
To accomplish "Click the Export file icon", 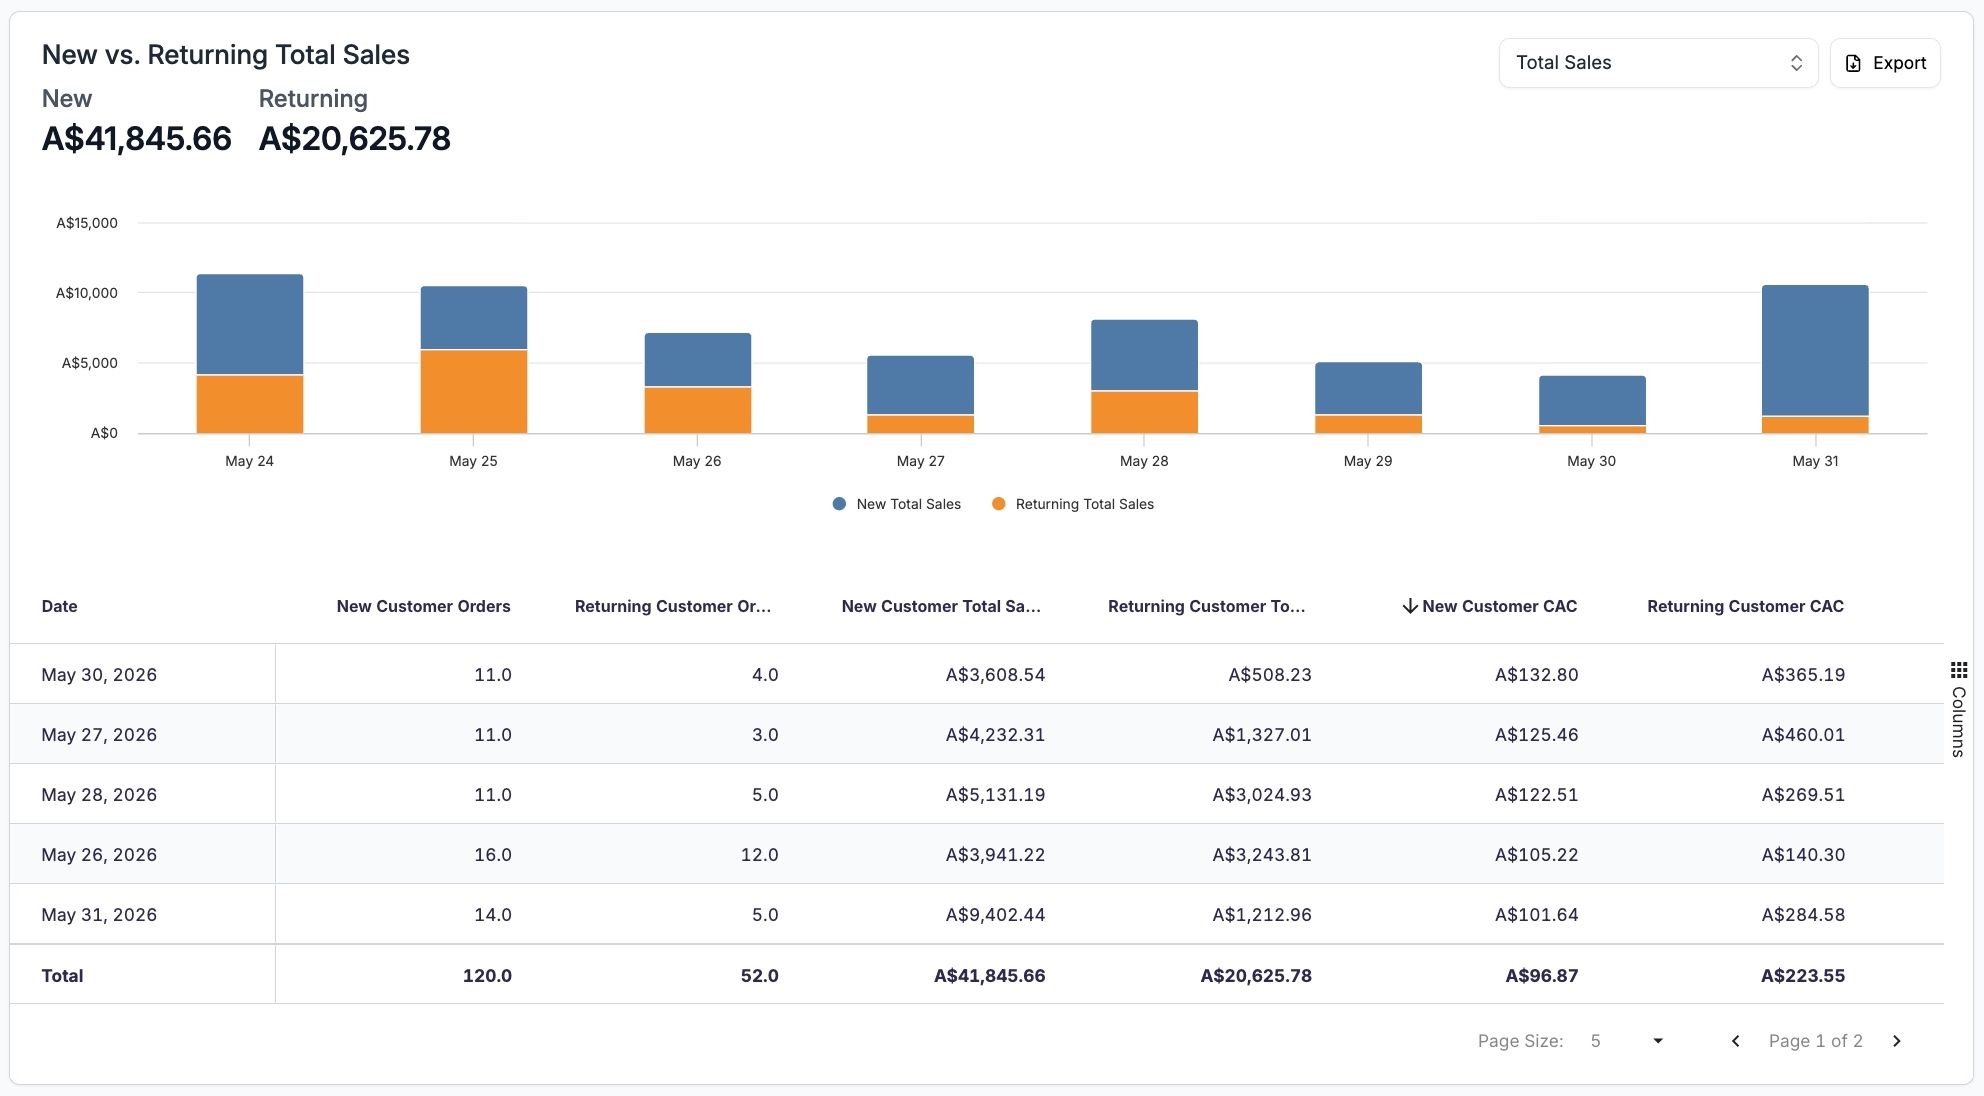I will point(1853,63).
